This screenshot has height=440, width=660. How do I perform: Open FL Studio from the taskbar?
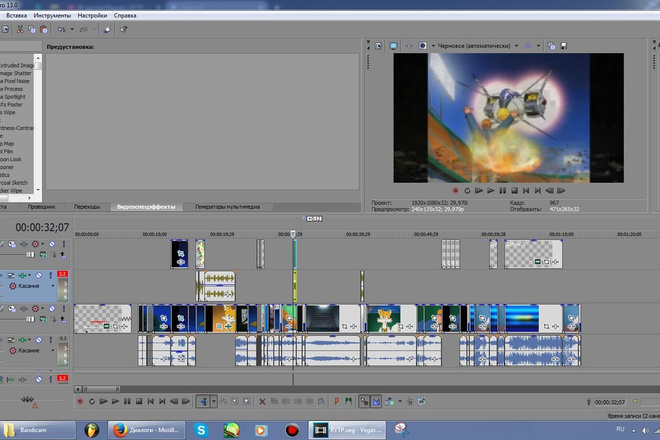click(x=91, y=430)
